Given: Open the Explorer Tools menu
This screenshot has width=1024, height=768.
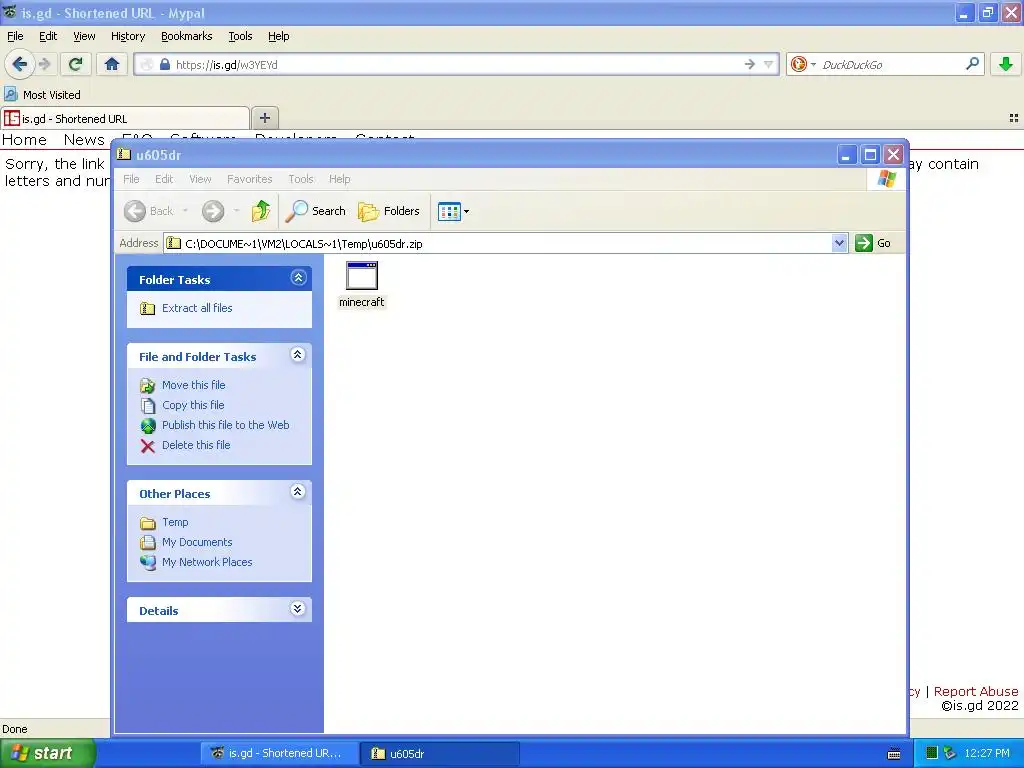Looking at the screenshot, I should click(300, 179).
